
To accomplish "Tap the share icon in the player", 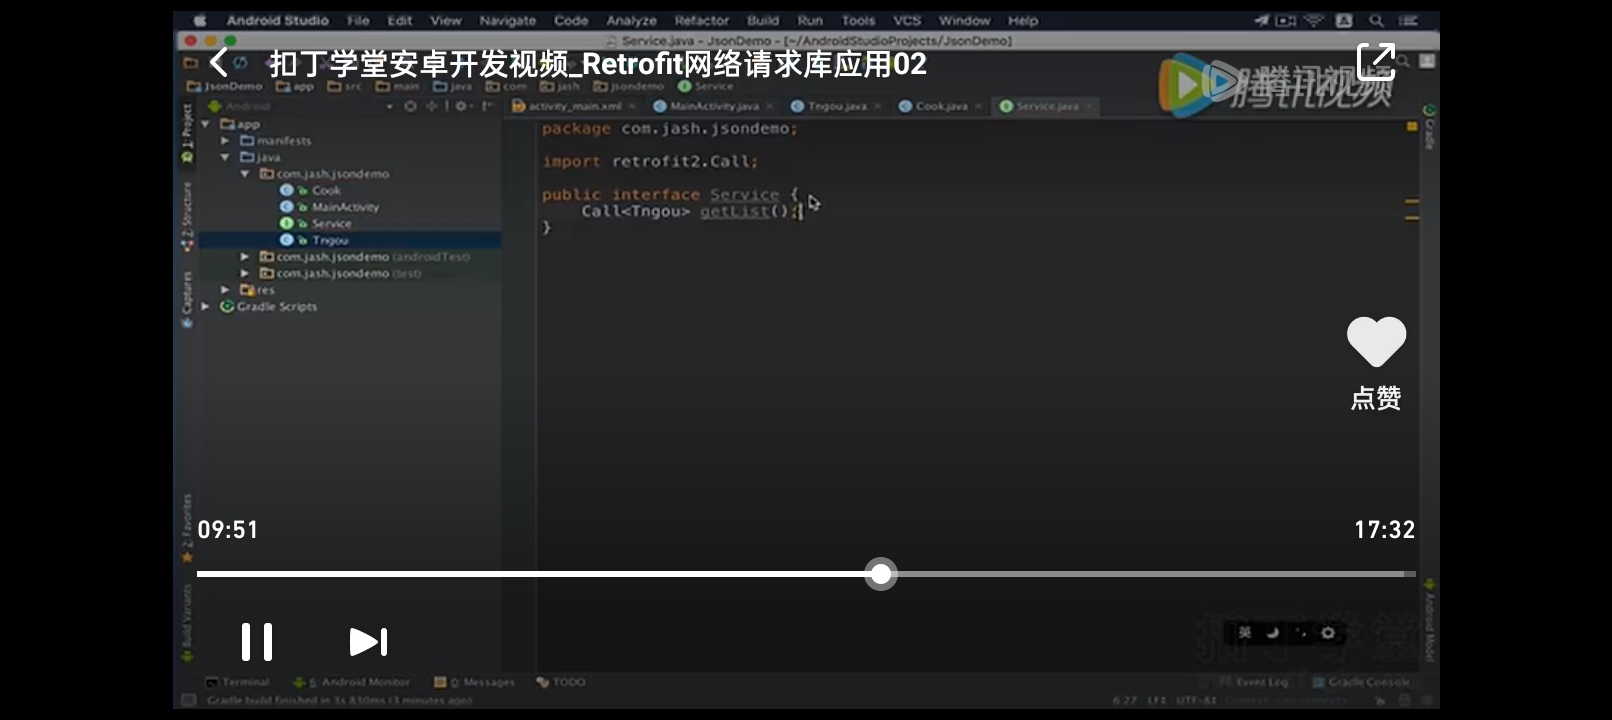I will click(1376, 62).
